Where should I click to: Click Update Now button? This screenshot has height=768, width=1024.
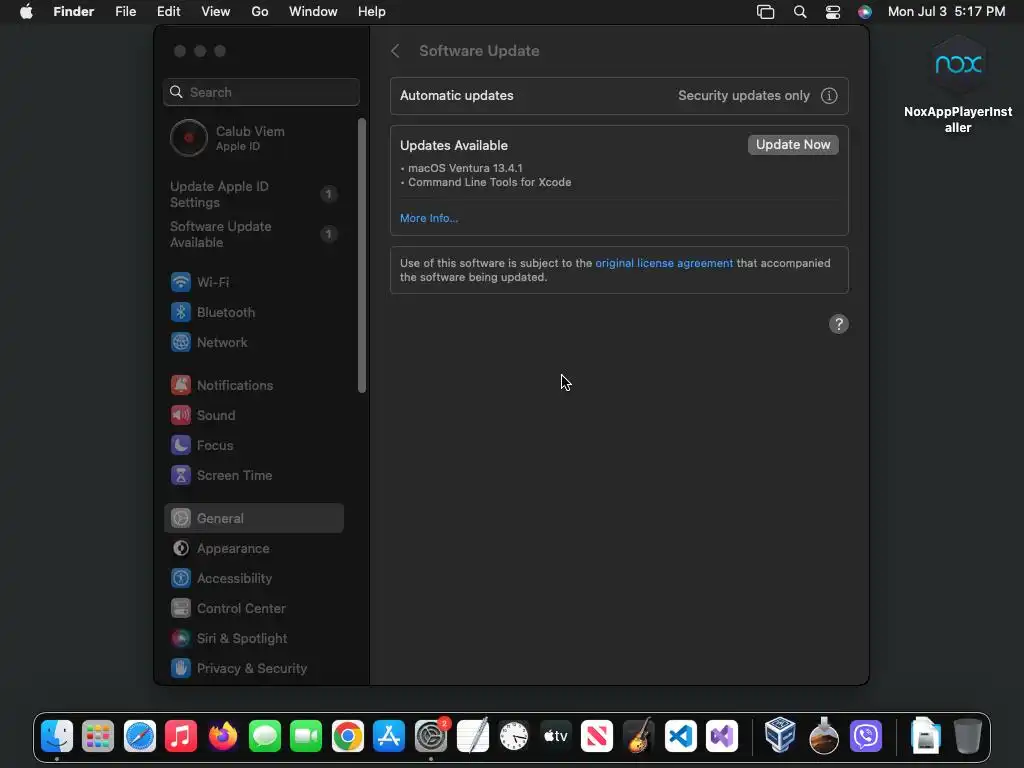pyautogui.click(x=793, y=144)
